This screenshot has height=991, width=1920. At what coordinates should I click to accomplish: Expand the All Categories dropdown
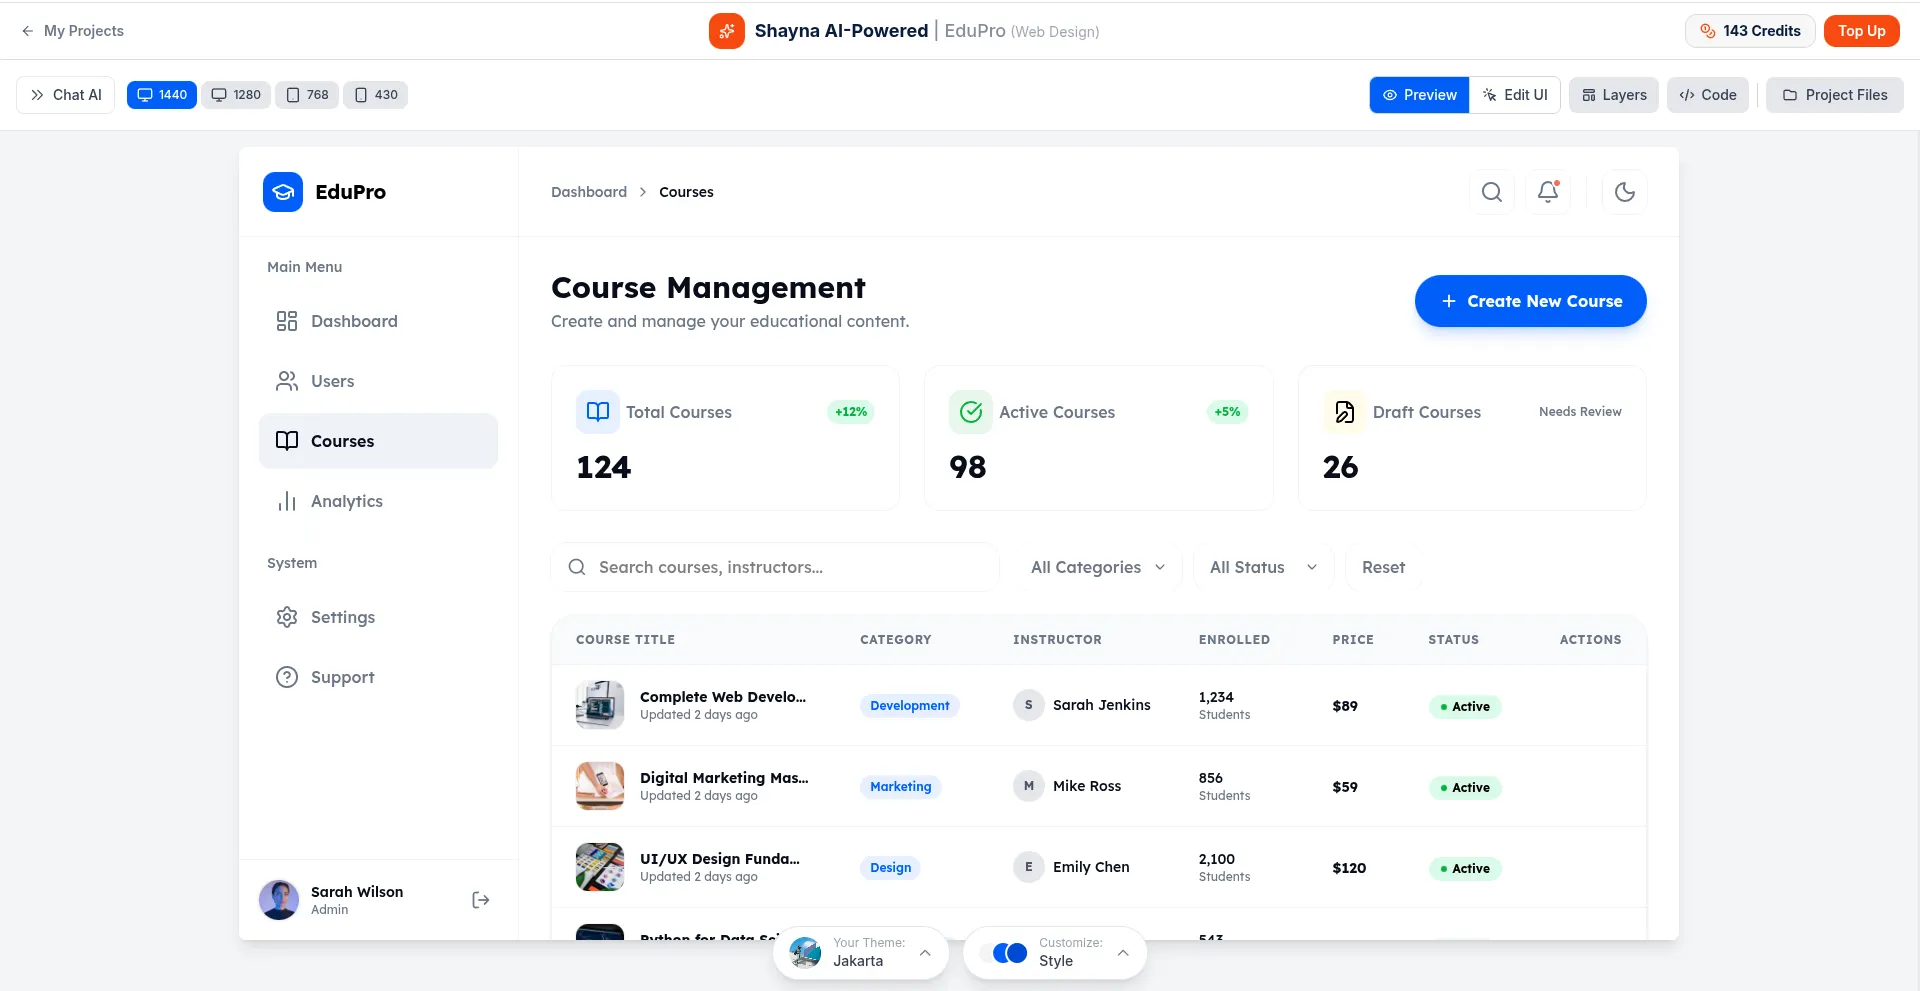pyautogui.click(x=1097, y=567)
